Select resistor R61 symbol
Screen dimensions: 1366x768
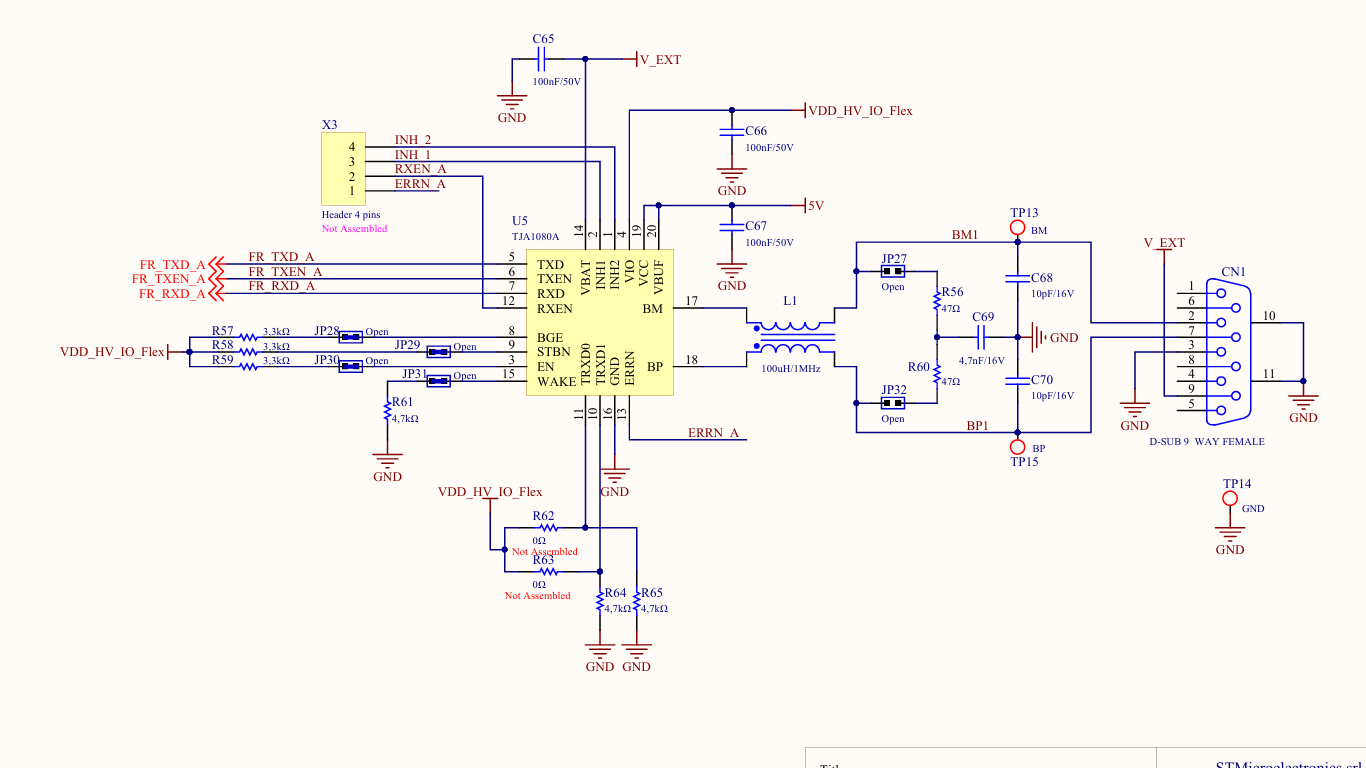click(387, 410)
